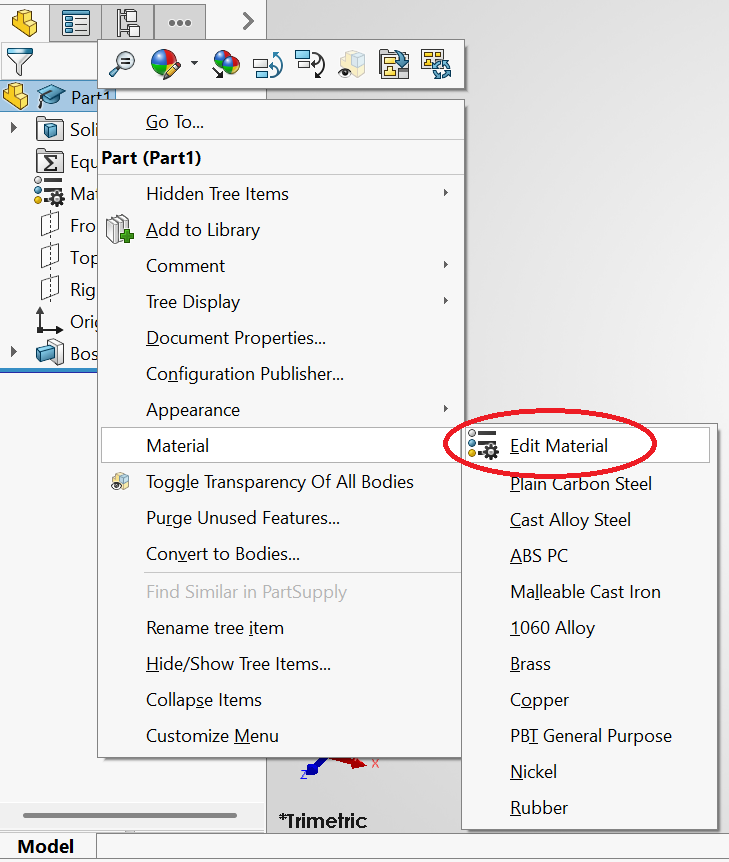Image resolution: width=729 pixels, height=862 pixels.
Task: Click the Edit Material gear icon
Action: [483, 444]
